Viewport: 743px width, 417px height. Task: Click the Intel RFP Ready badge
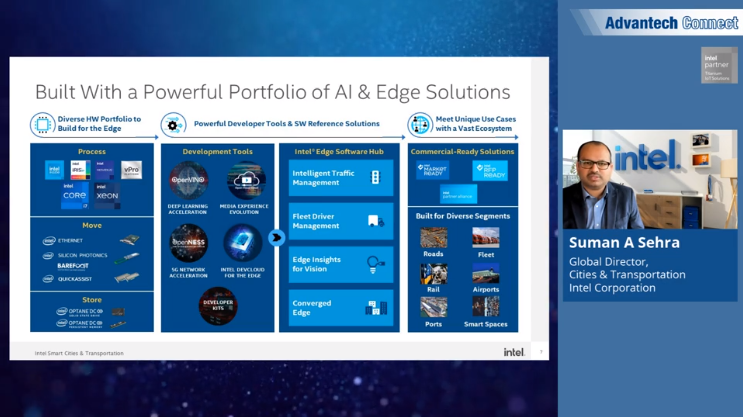pyautogui.click(x=490, y=171)
